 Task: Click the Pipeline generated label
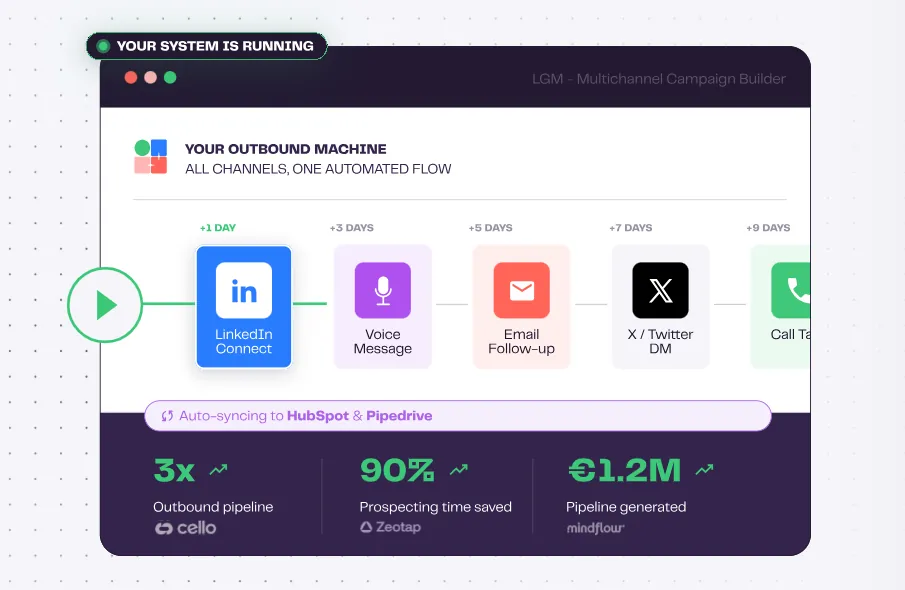pyautogui.click(x=626, y=507)
